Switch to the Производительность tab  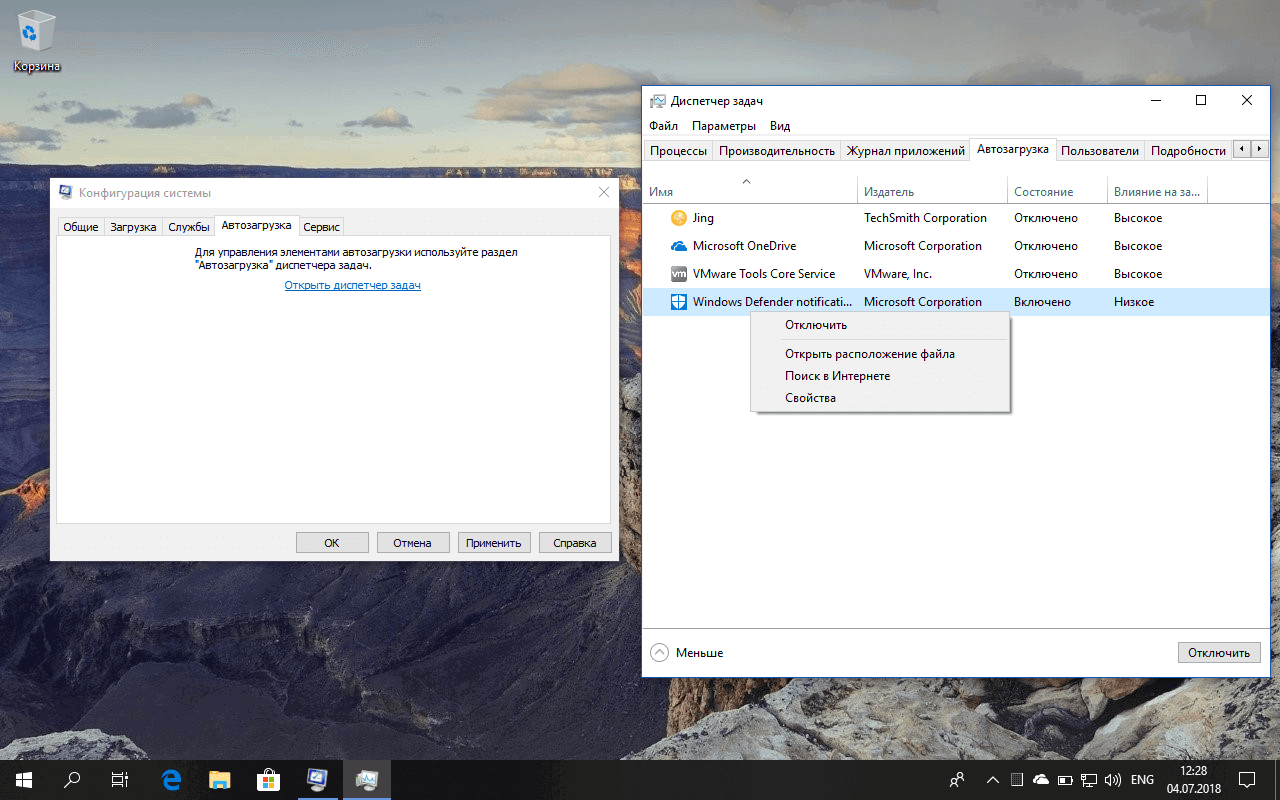776,151
